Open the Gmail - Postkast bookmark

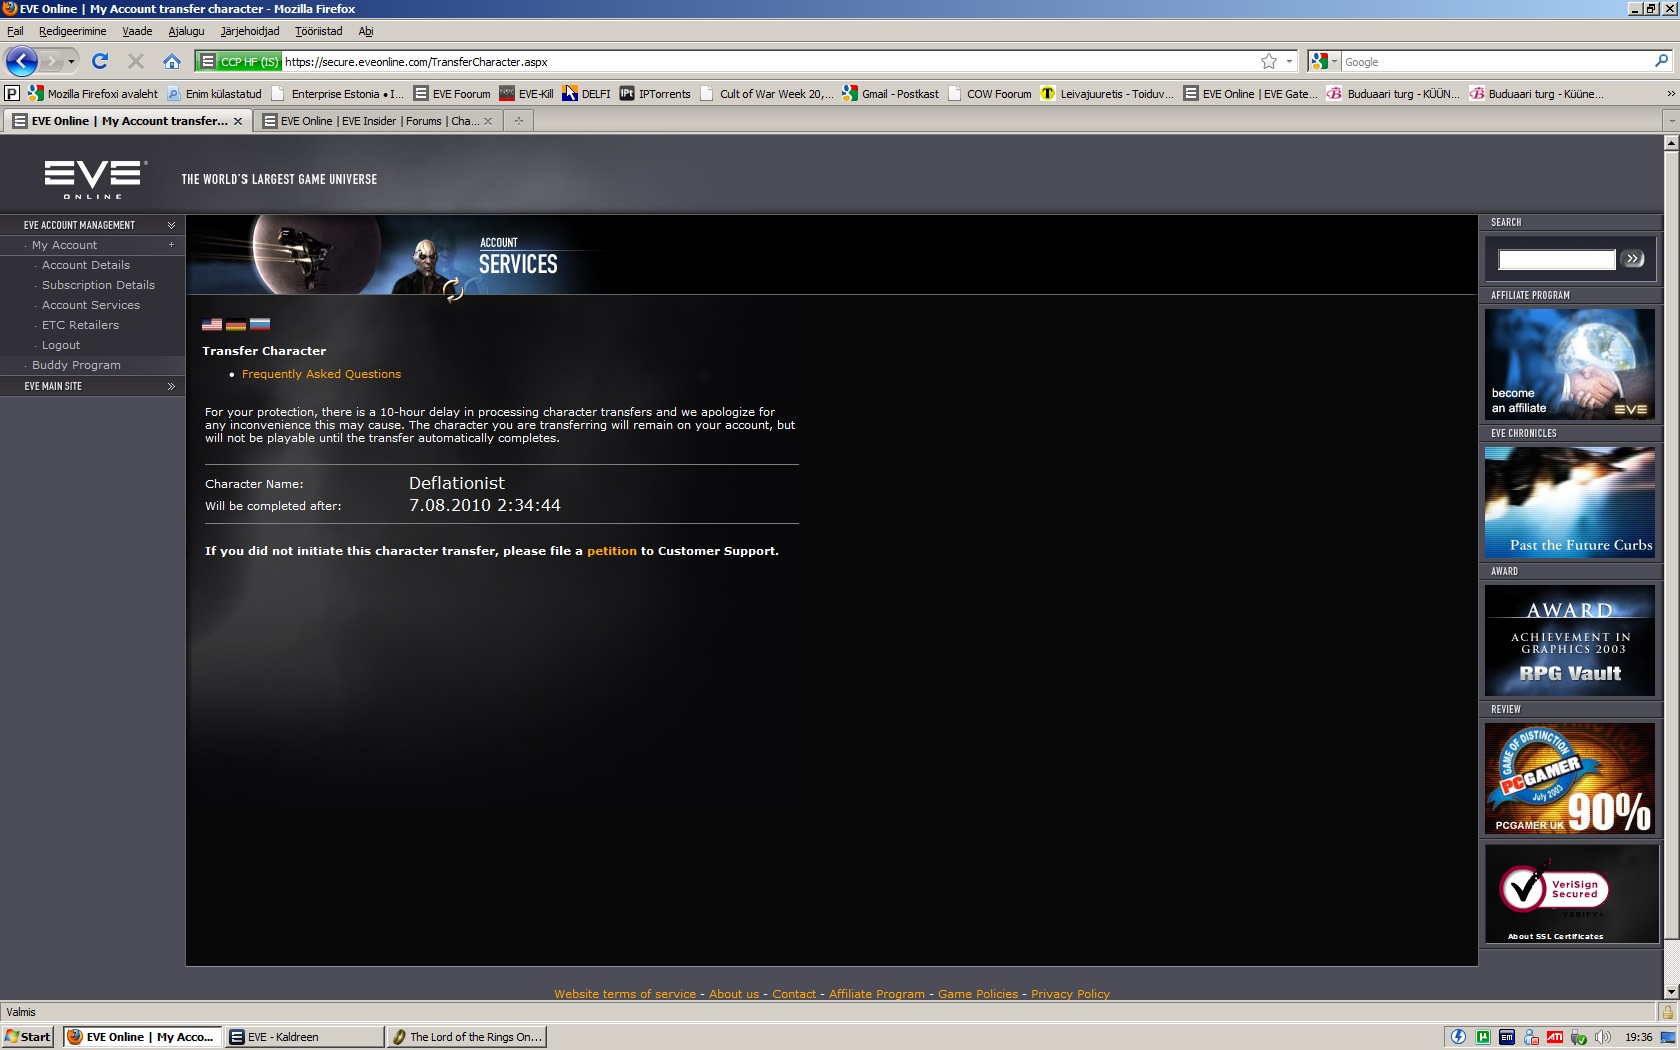click(x=890, y=93)
